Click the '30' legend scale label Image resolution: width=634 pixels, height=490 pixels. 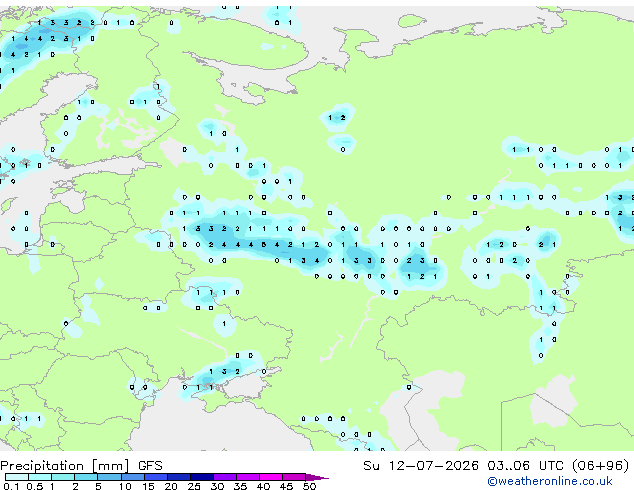click(x=217, y=486)
